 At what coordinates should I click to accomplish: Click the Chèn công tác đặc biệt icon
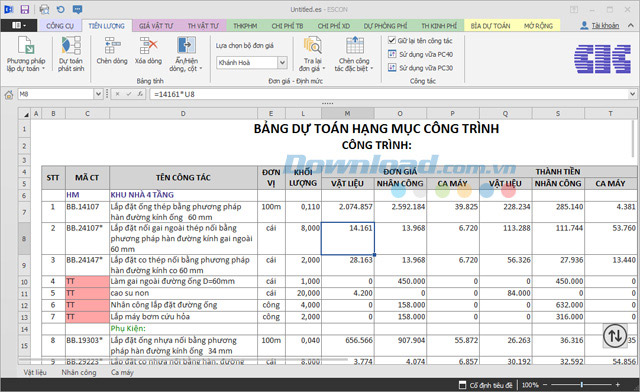(x=354, y=53)
